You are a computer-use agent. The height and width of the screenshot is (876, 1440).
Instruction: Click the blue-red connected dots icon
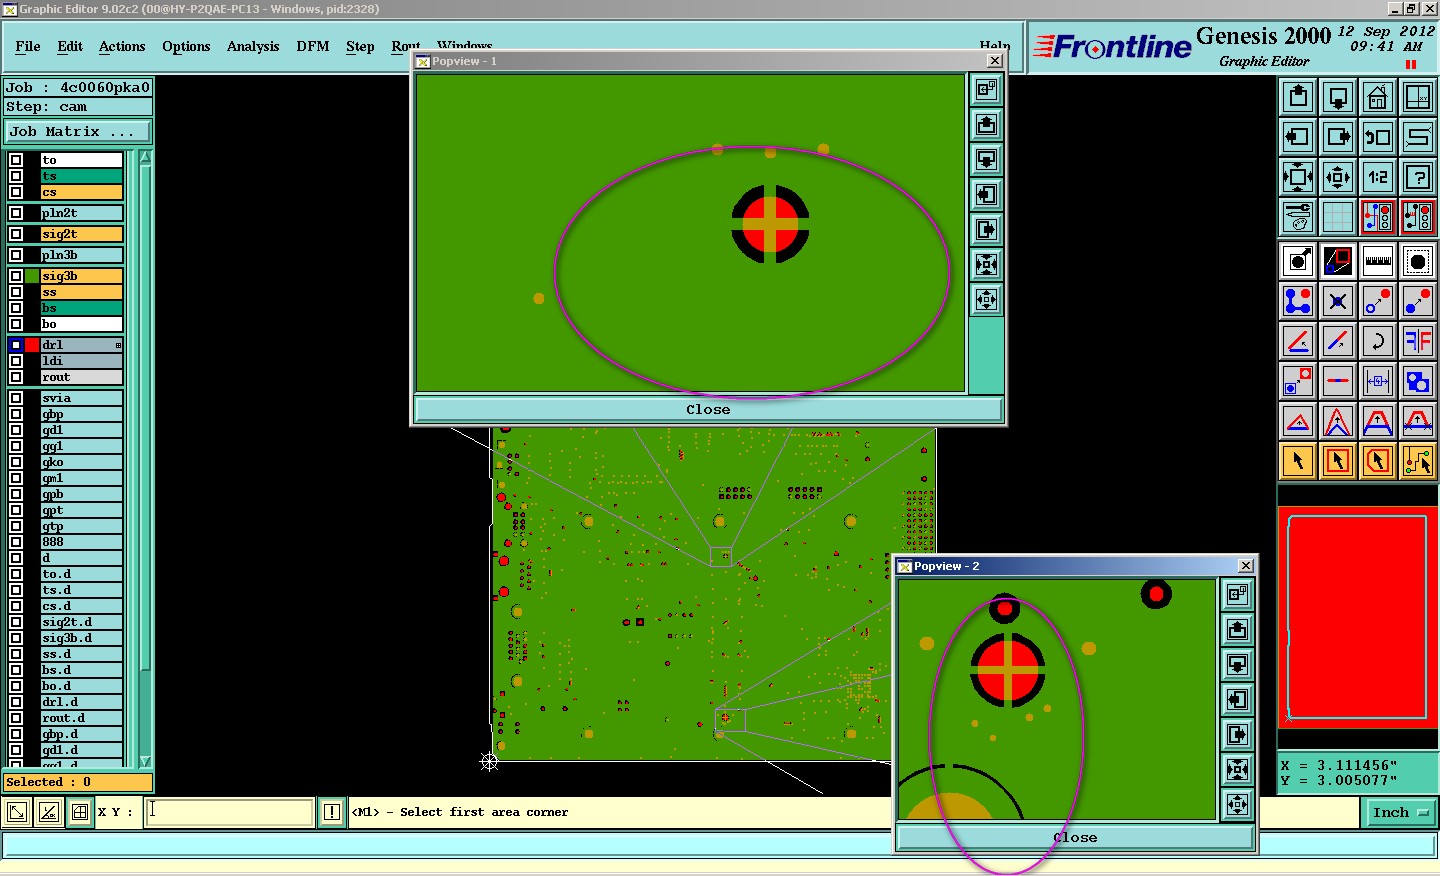[1298, 301]
